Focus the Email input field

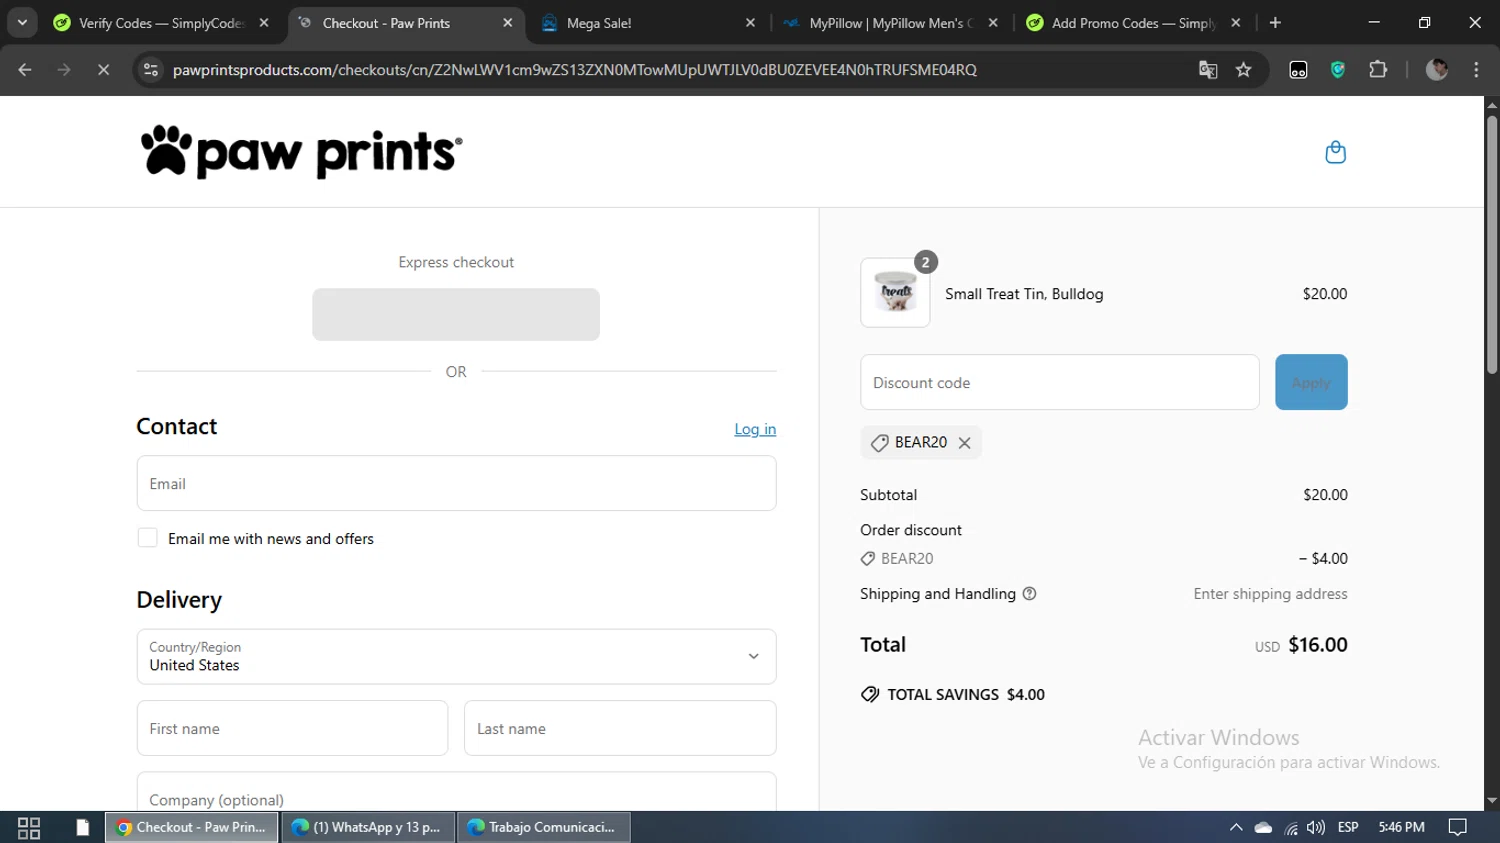click(x=456, y=483)
